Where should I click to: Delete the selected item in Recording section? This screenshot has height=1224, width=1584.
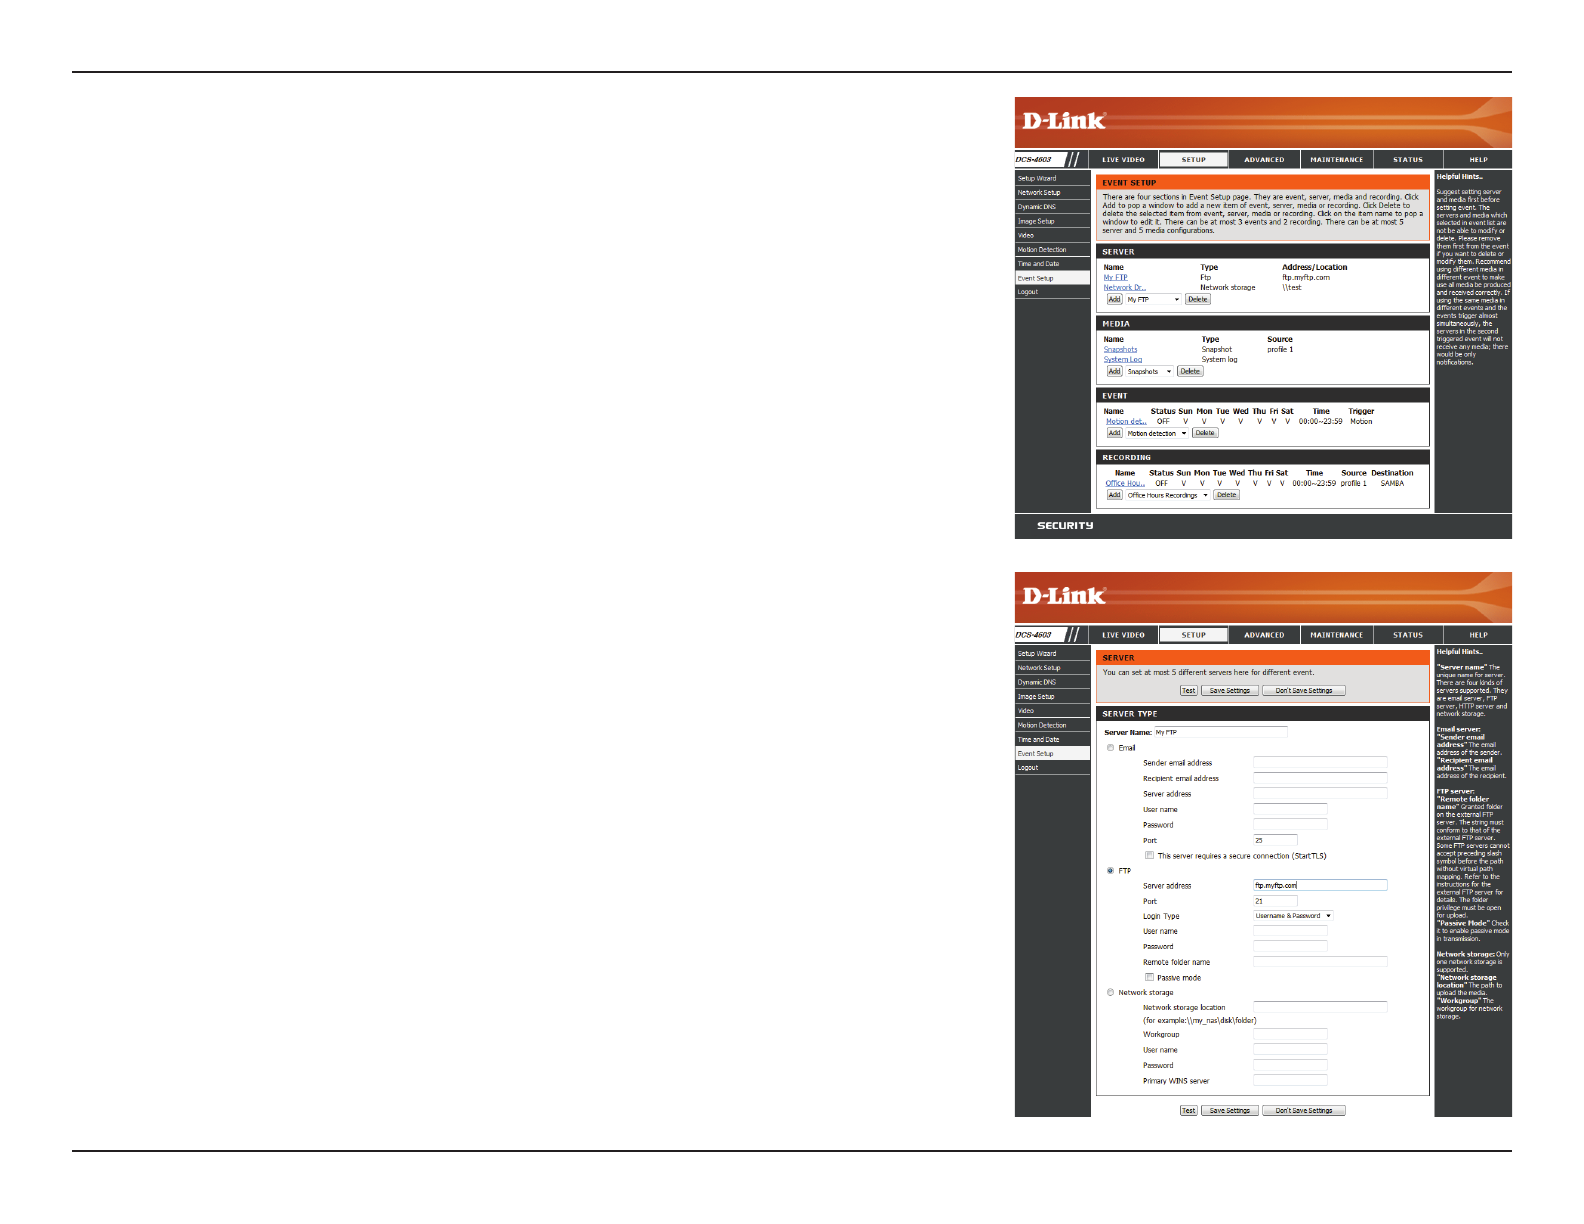point(1226,496)
